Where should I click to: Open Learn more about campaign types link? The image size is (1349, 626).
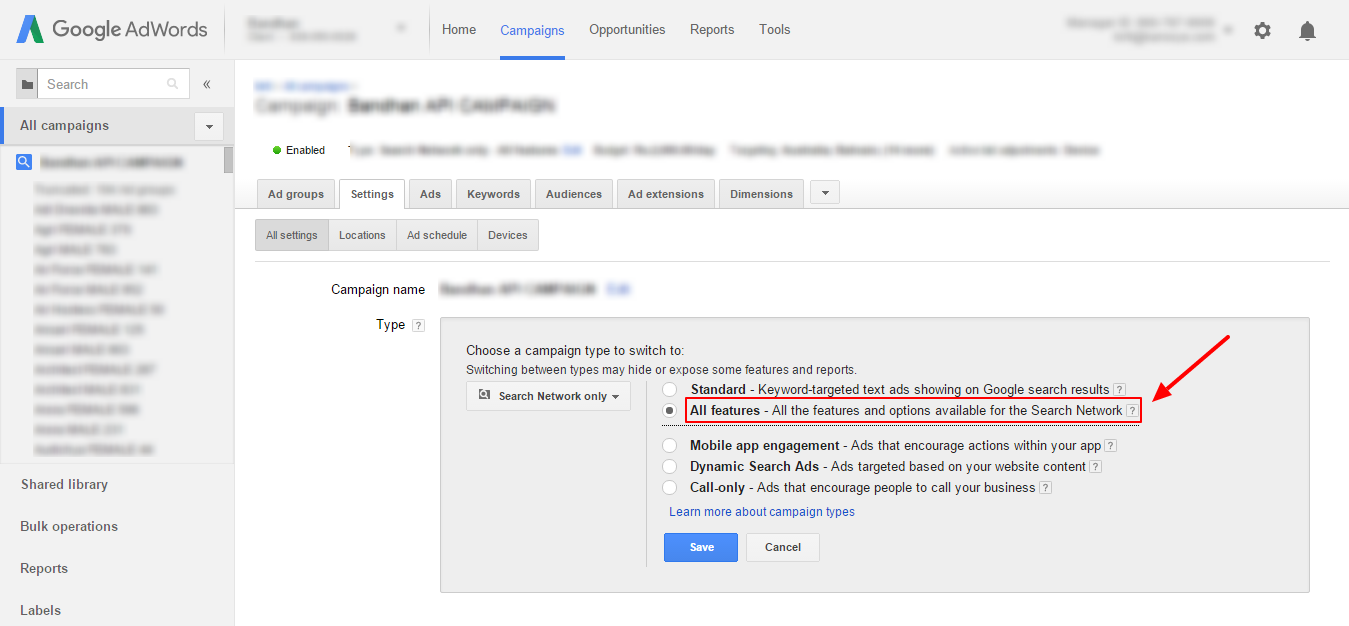pyautogui.click(x=762, y=512)
